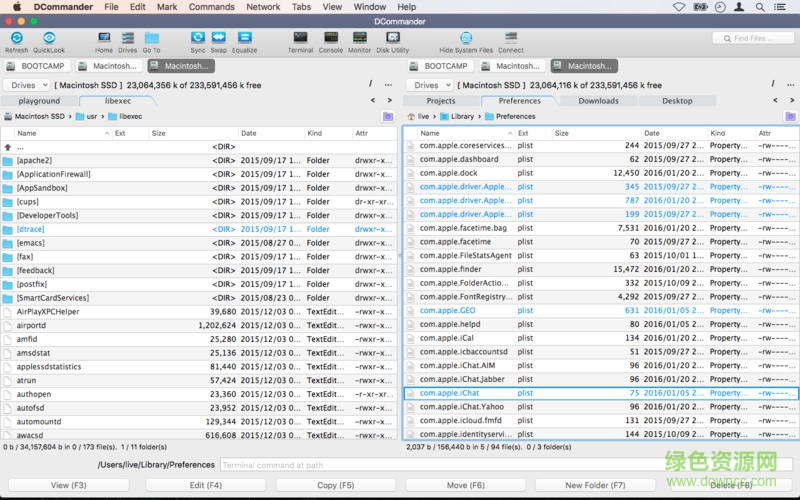The height and width of the screenshot is (500, 800).
Task: Click the Equalize panels icon
Action: click(x=244, y=40)
